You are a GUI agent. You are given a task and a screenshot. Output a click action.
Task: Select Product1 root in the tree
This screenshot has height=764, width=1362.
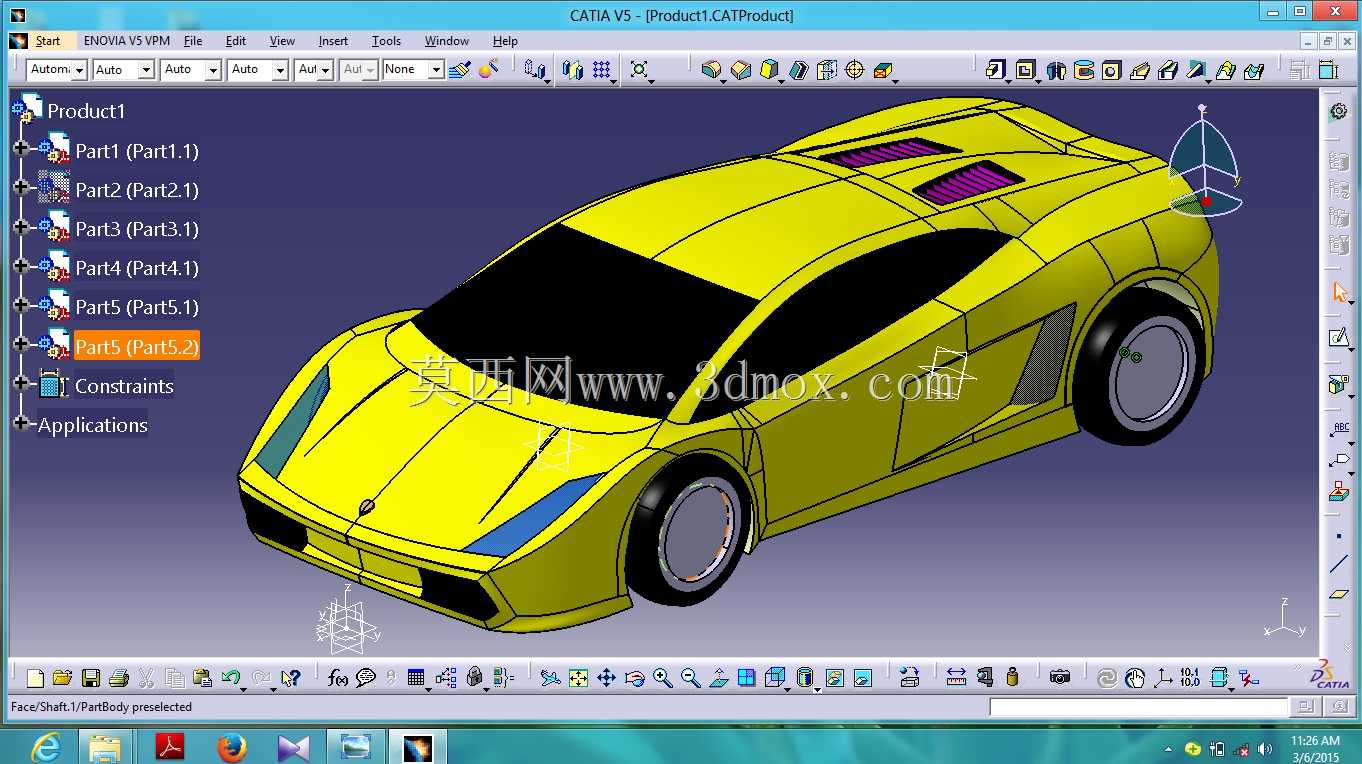point(86,111)
